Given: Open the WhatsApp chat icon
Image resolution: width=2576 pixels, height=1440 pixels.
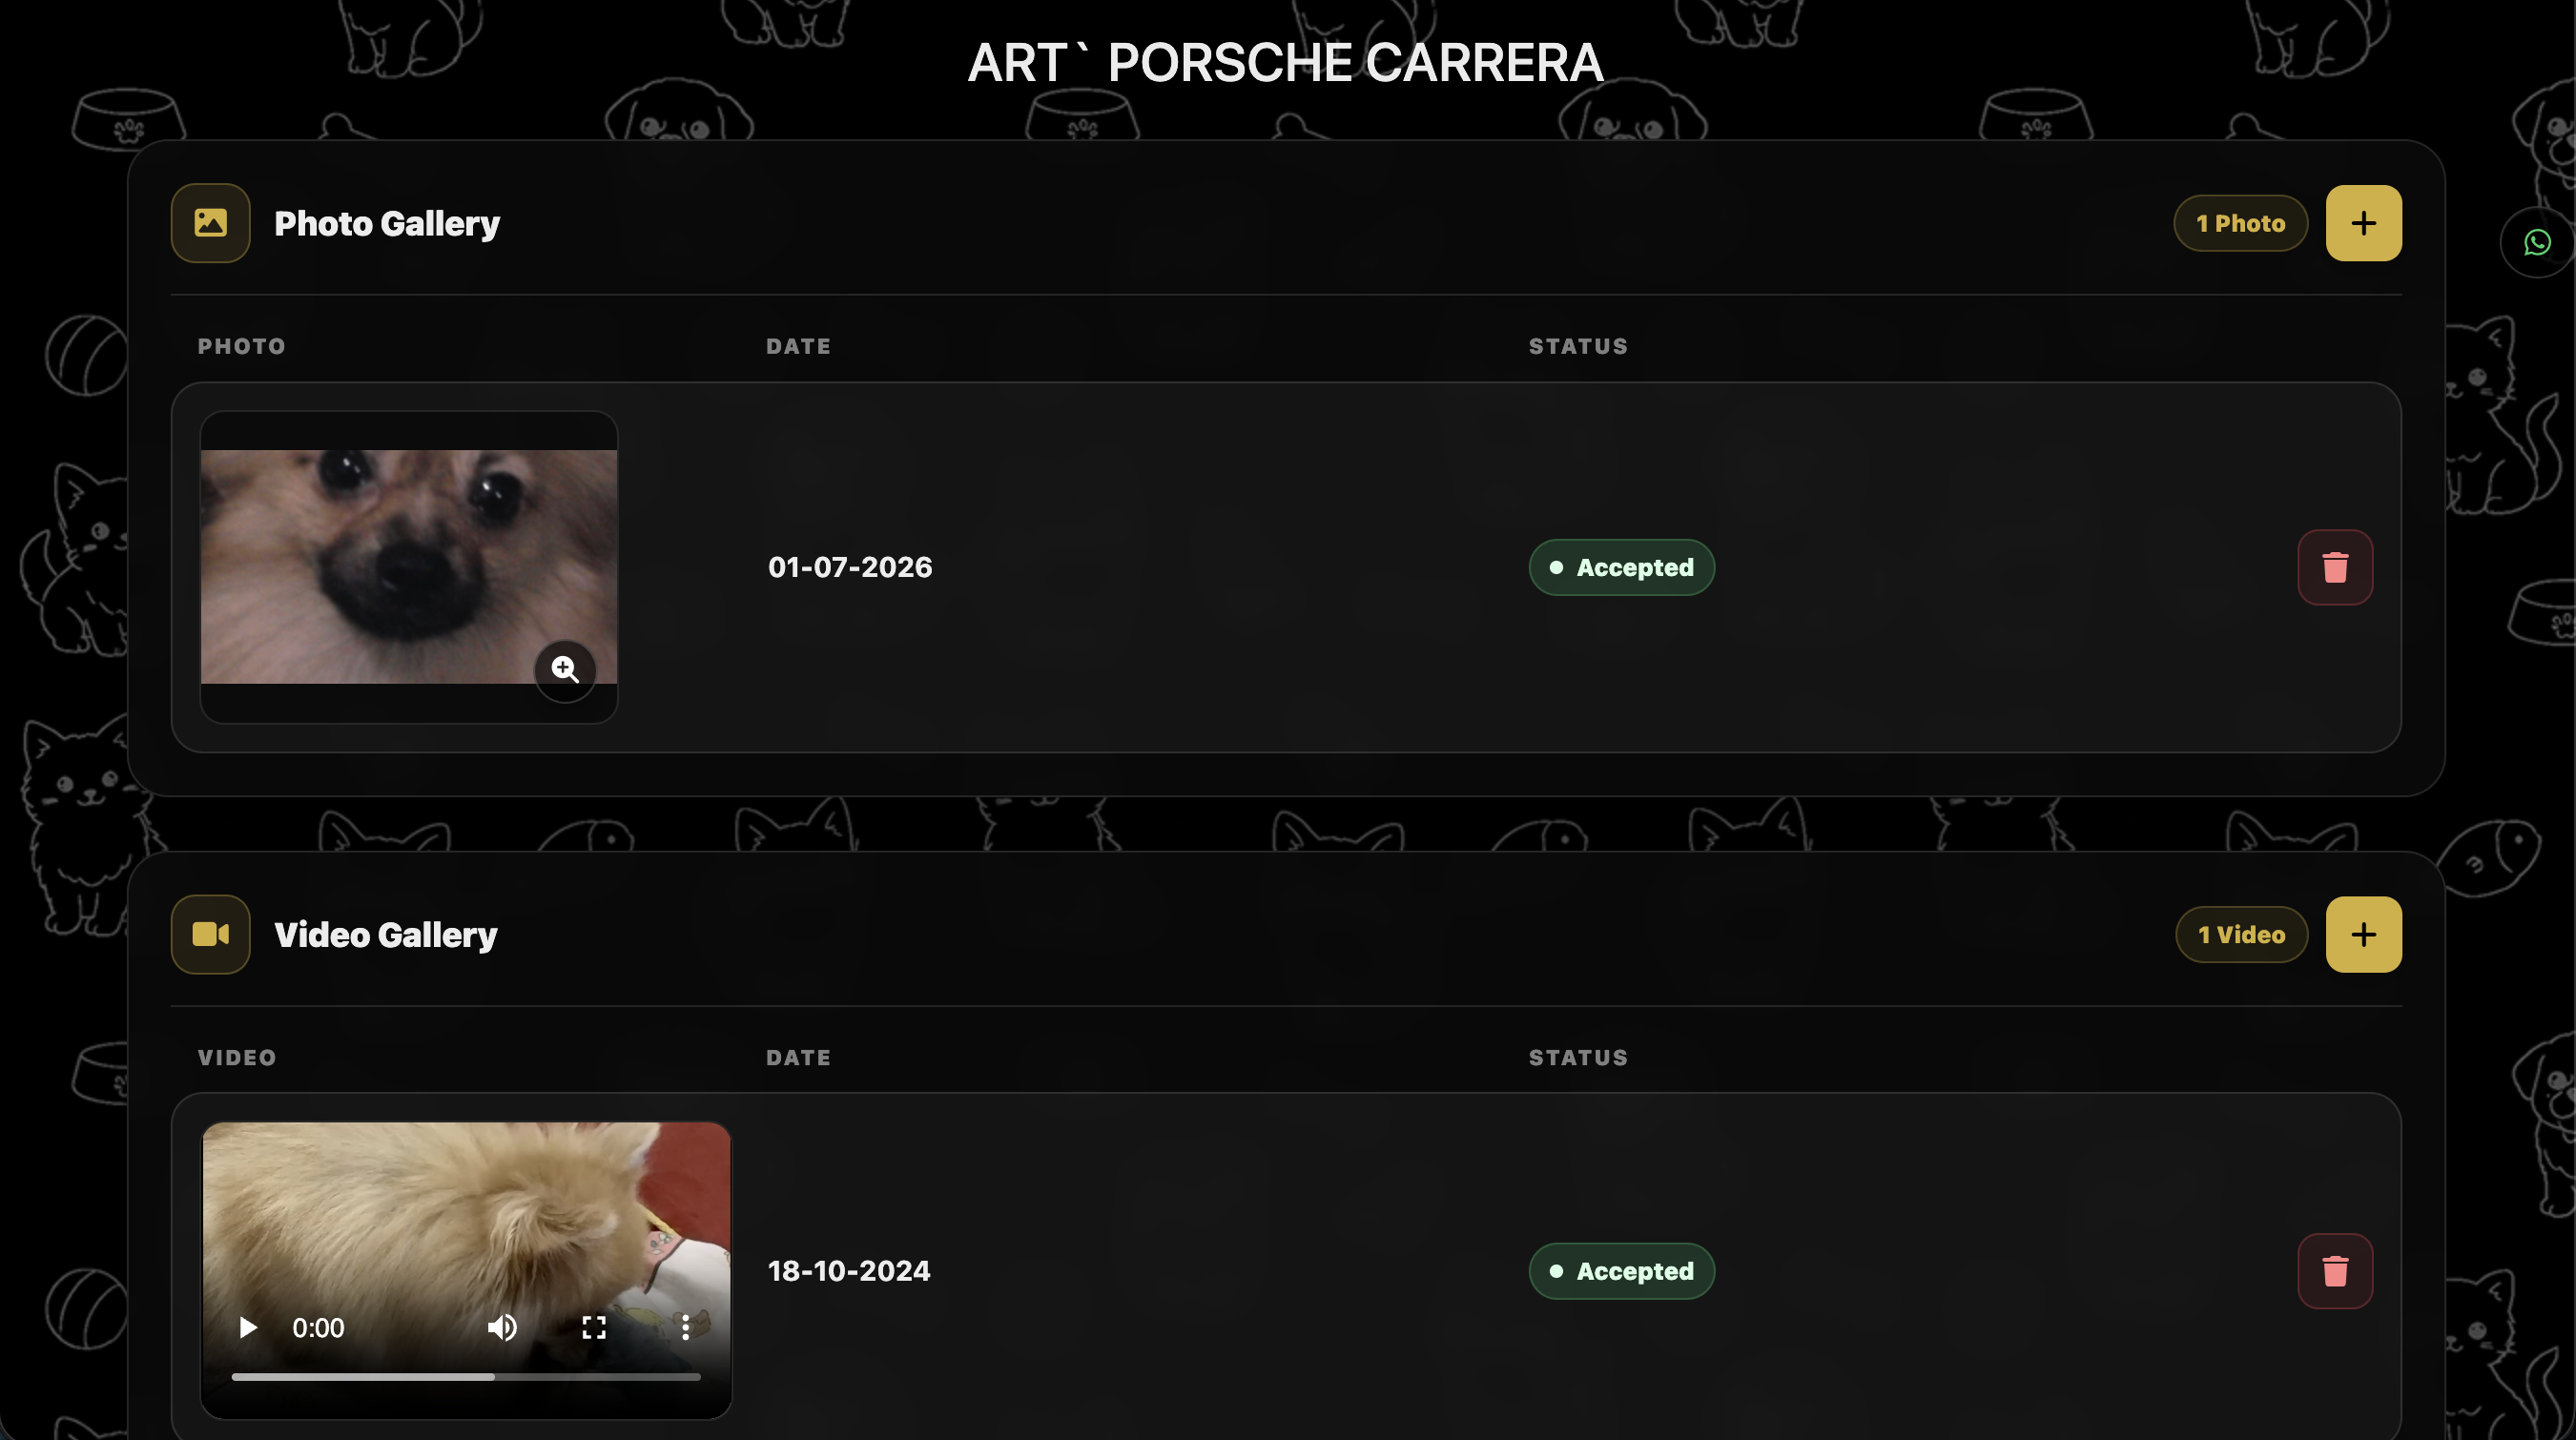Looking at the screenshot, I should pos(2537,243).
